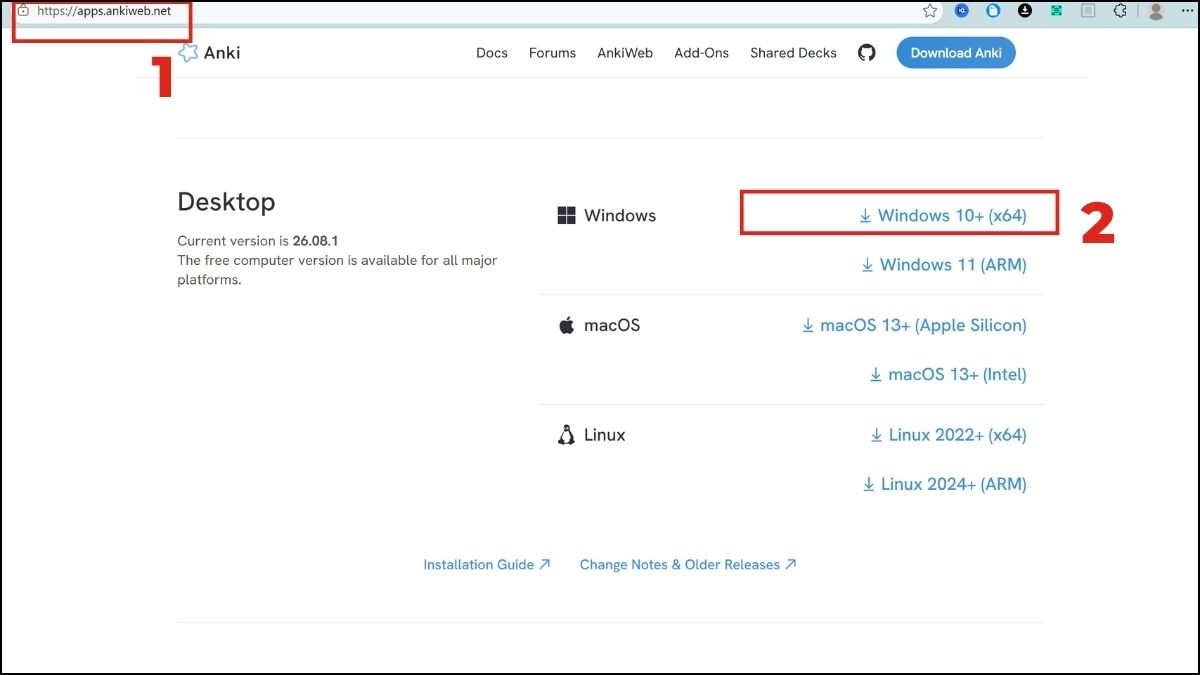The height and width of the screenshot is (675, 1200).
Task: Open the blue IQ extension icon
Action: tap(962, 11)
